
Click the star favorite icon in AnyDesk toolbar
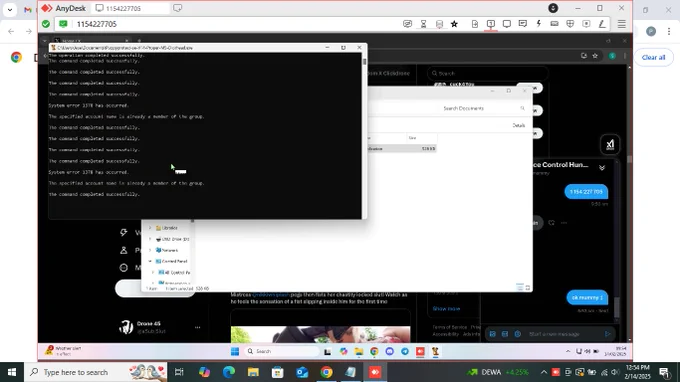coord(454,24)
